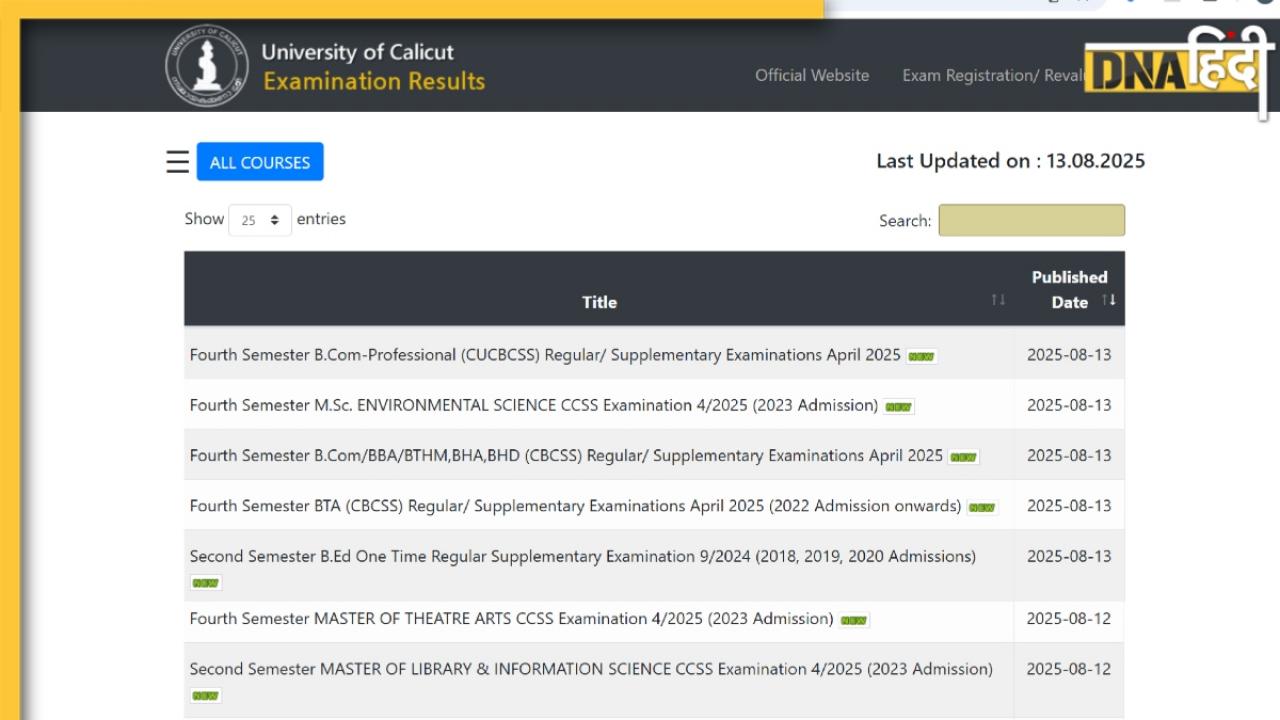Viewport: 1280px width, 720px height.
Task: Click the date for the B.Com-Professional row
Action: click(x=1069, y=355)
